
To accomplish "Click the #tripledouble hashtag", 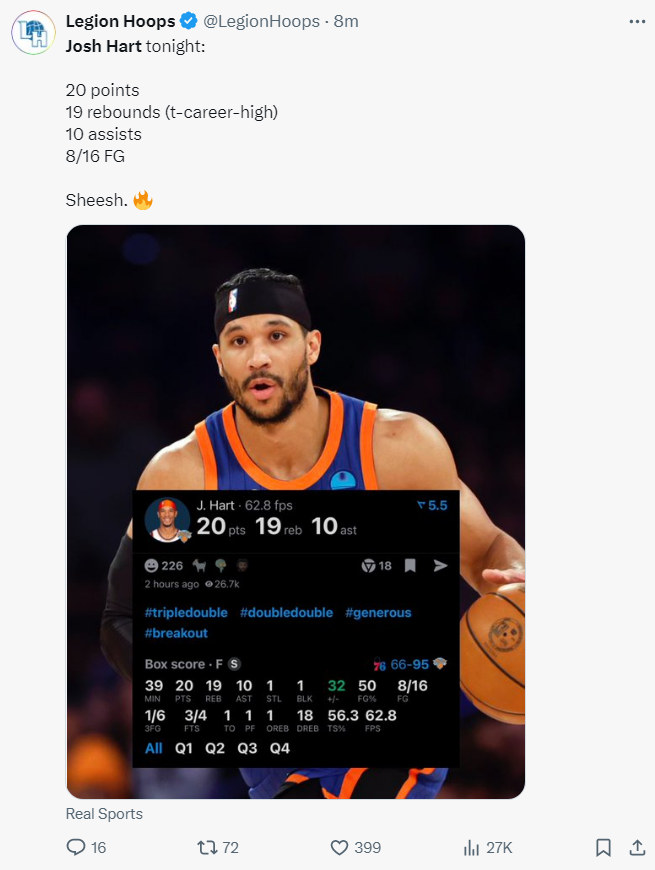I will (x=186, y=612).
